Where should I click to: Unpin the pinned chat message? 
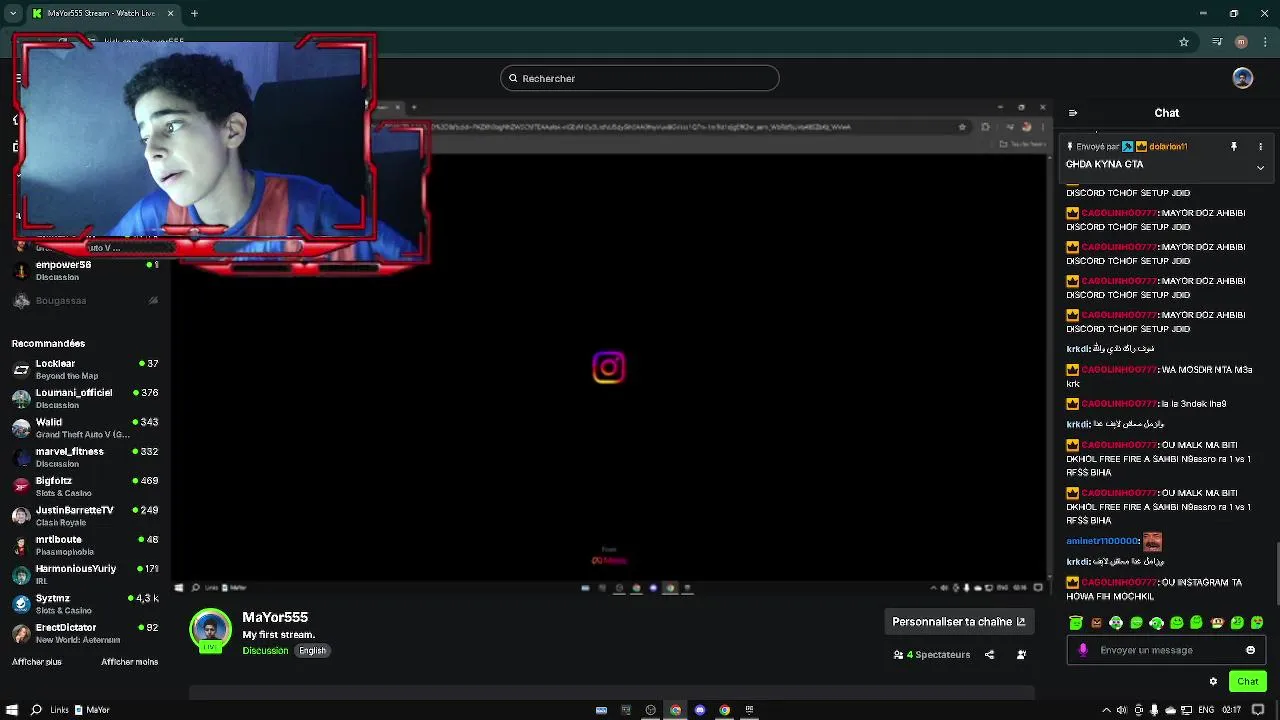(1233, 147)
